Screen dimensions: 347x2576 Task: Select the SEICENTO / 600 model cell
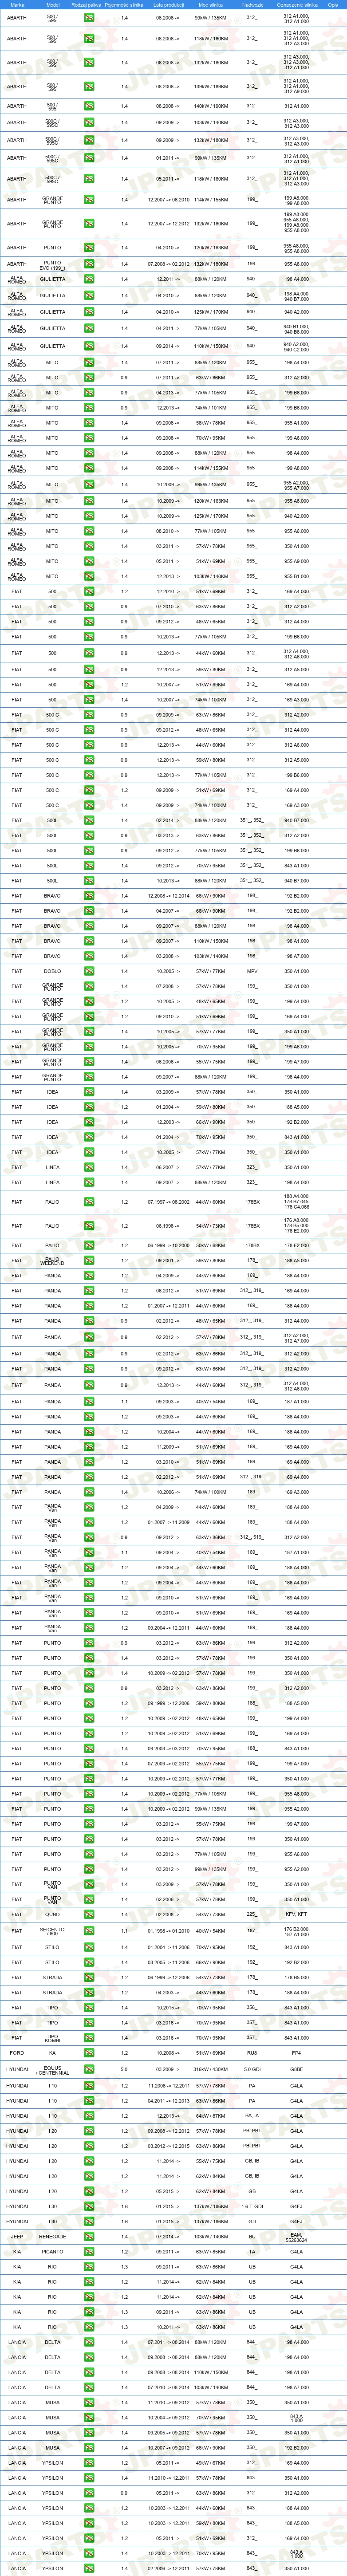point(53,1931)
